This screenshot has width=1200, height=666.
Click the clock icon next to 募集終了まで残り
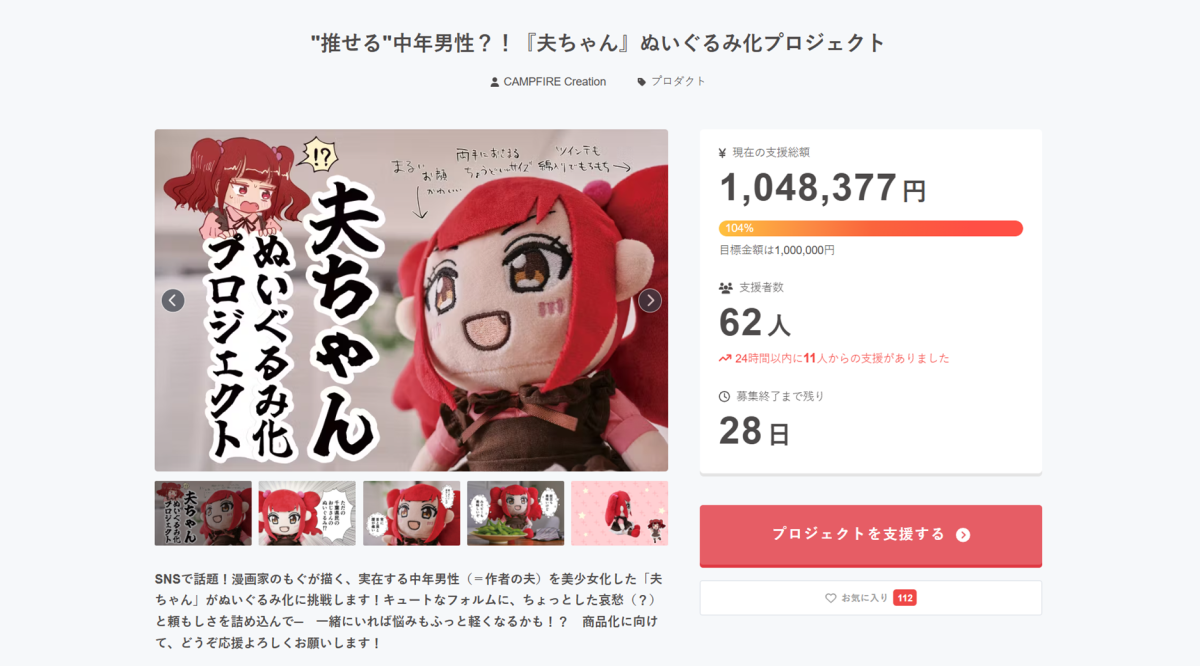pos(725,396)
